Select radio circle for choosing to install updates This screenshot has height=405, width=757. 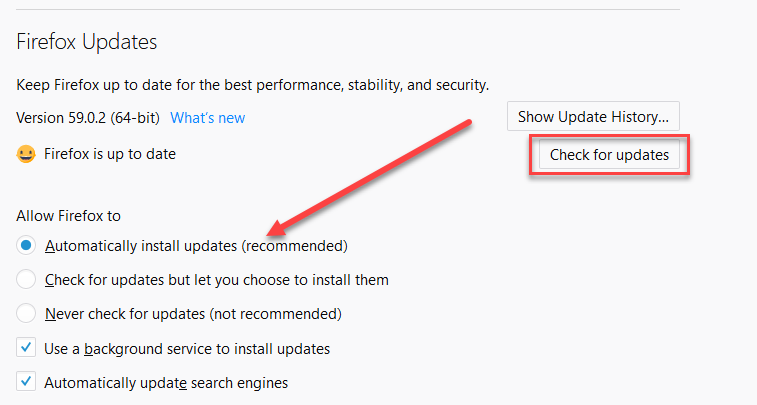[x=26, y=279]
